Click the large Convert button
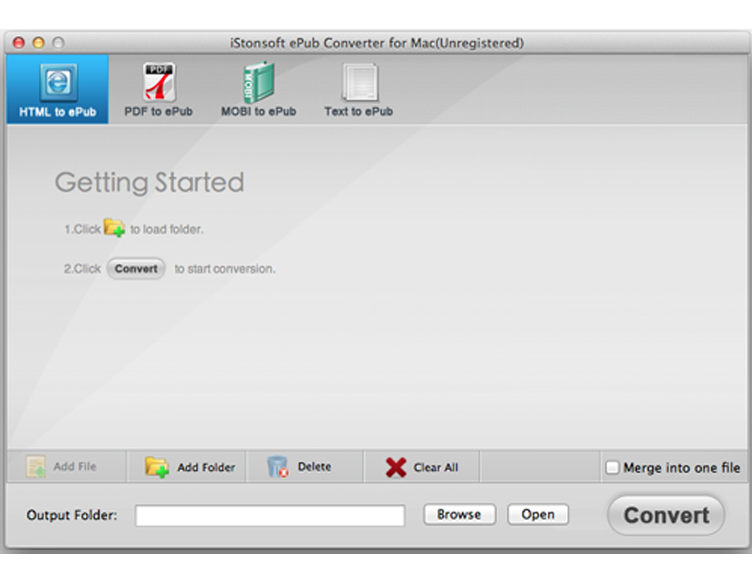752x577 pixels. pos(666,516)
